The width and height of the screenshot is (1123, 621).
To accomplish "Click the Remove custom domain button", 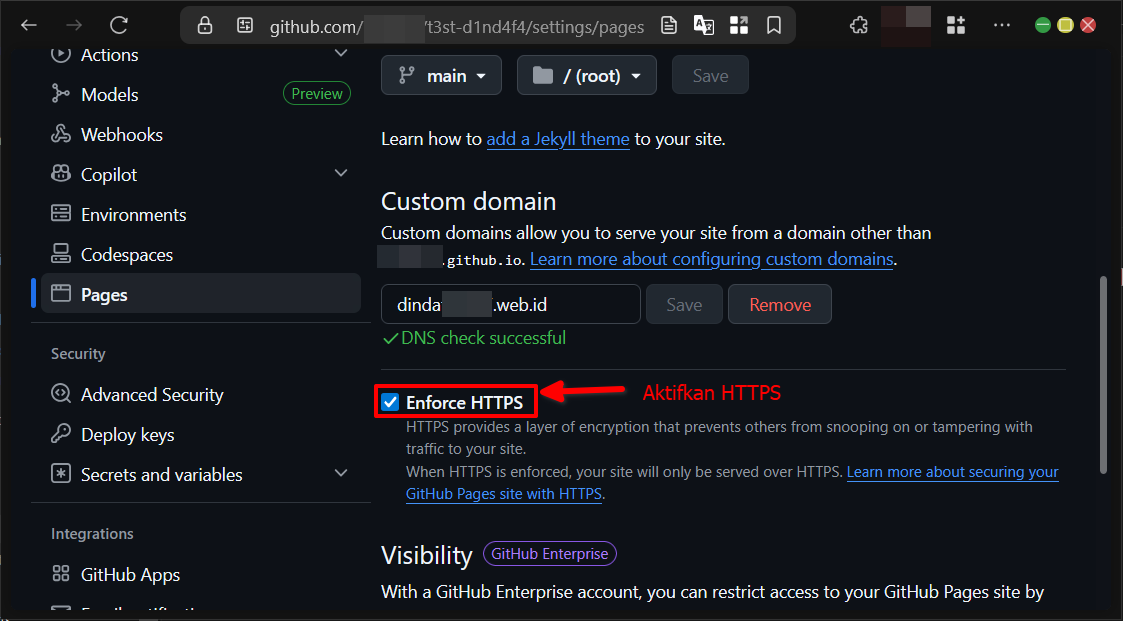I will pyautogui.click(x=779, y=303).
